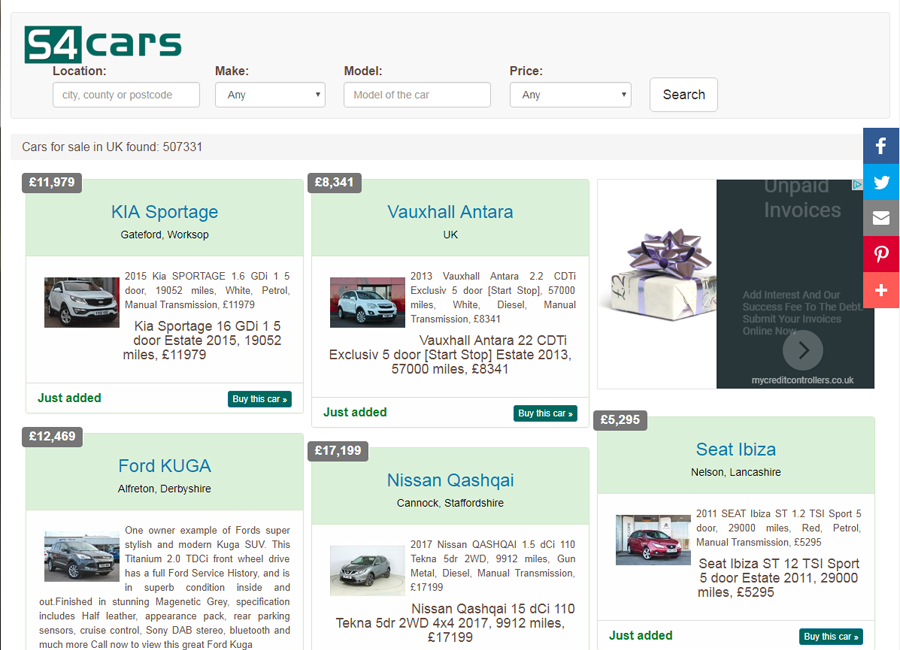Screen dimensions: 900x650
Task: Expand the Make dropdown
Action: tap(270, 95)
